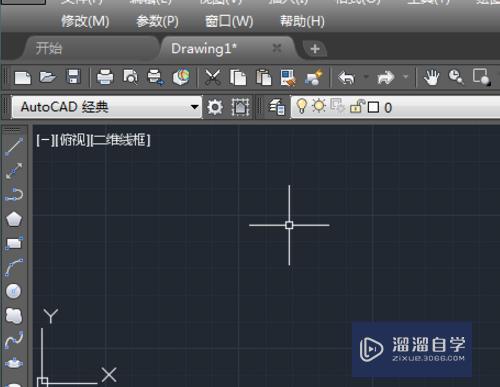Close the Drawing1* tab

click(x=277, y=48)
